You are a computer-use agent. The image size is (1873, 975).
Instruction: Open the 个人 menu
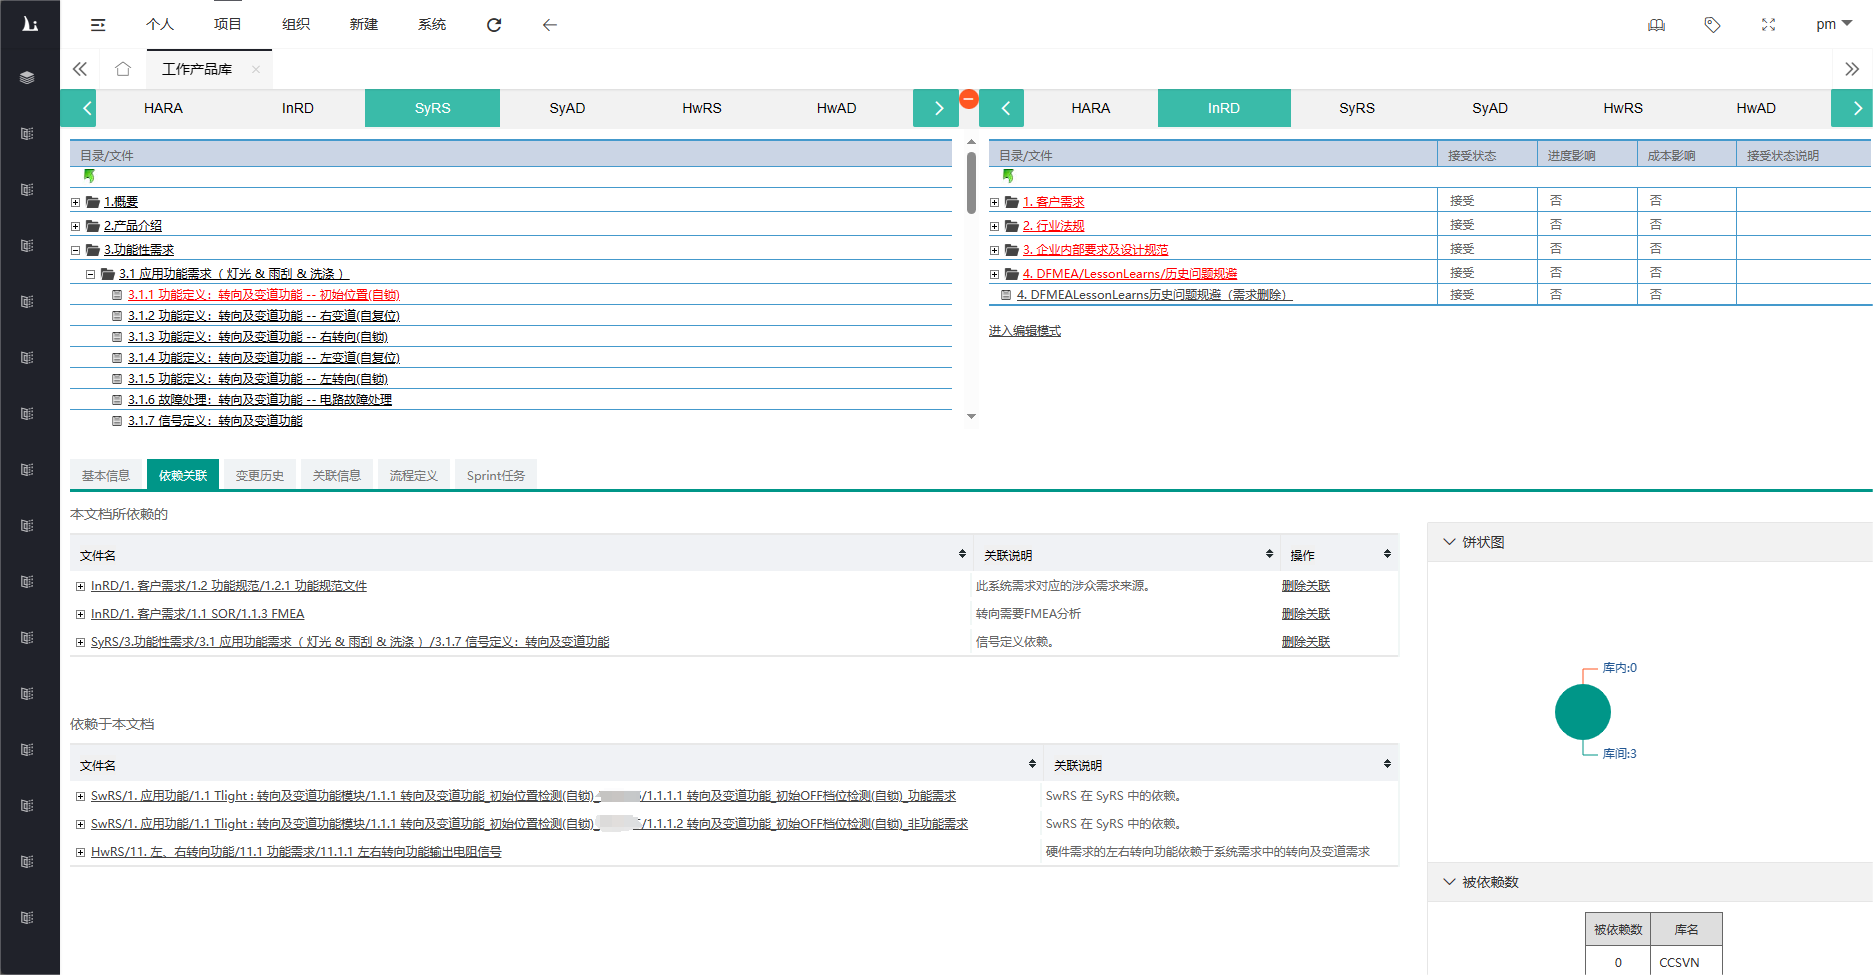[160, 24]
